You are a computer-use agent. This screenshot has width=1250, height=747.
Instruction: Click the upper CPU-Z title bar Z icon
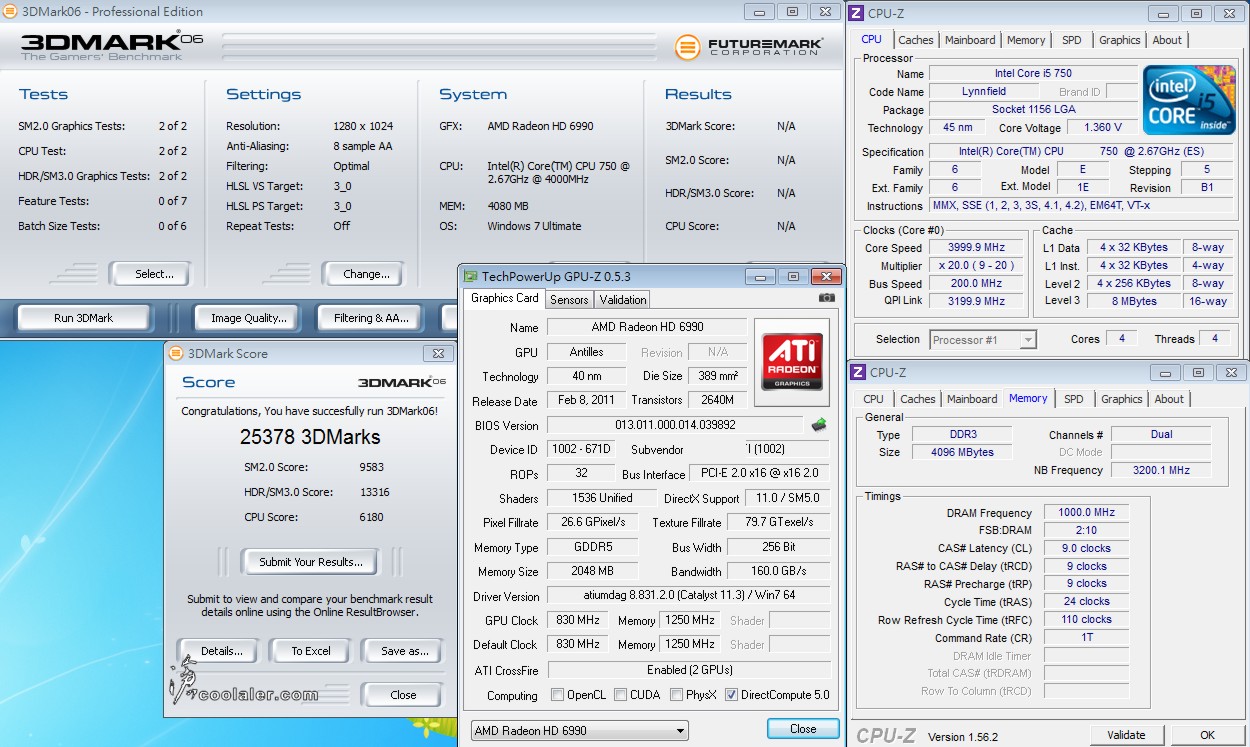(x=857, y=13)
